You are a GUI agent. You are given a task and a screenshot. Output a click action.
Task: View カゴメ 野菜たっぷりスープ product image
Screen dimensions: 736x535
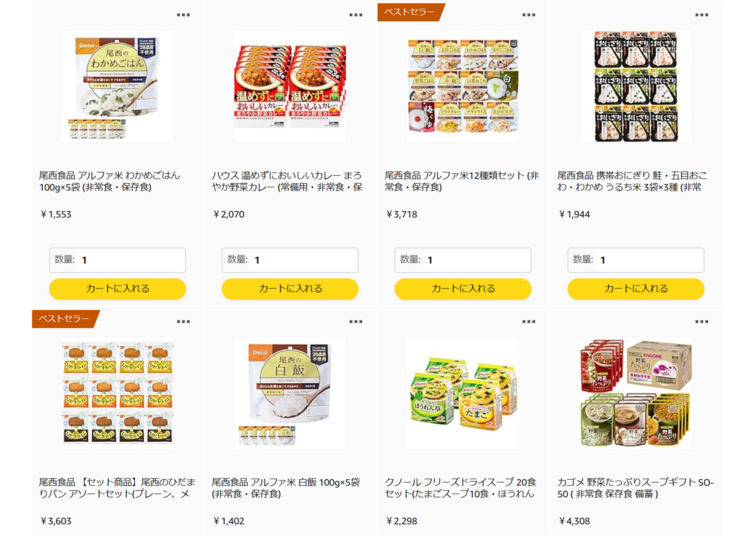636,393
